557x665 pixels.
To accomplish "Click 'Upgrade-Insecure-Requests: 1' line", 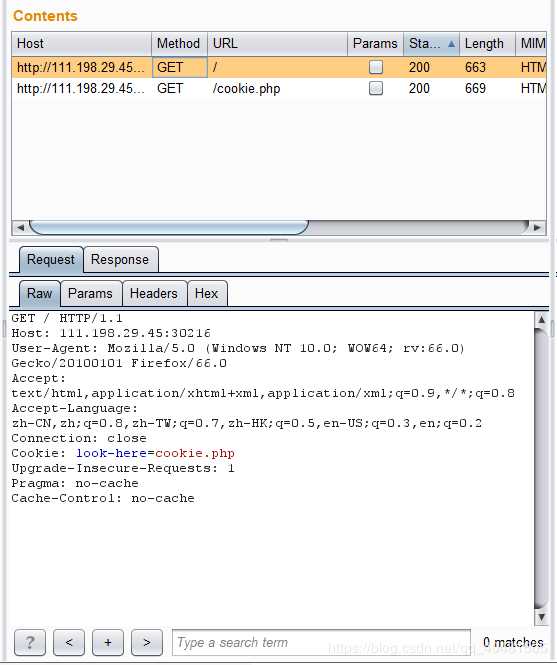I will (x=123, y=468).
